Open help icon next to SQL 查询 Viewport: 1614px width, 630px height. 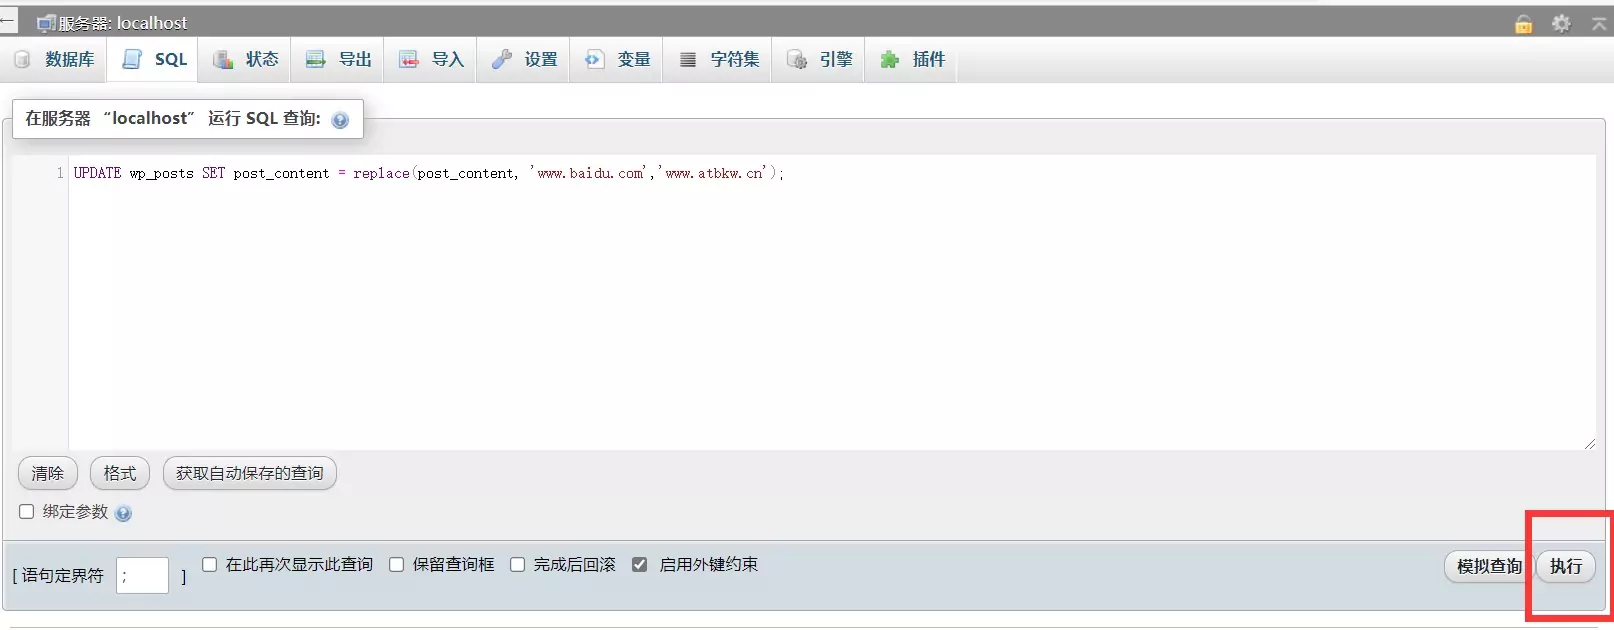(340, 120)
